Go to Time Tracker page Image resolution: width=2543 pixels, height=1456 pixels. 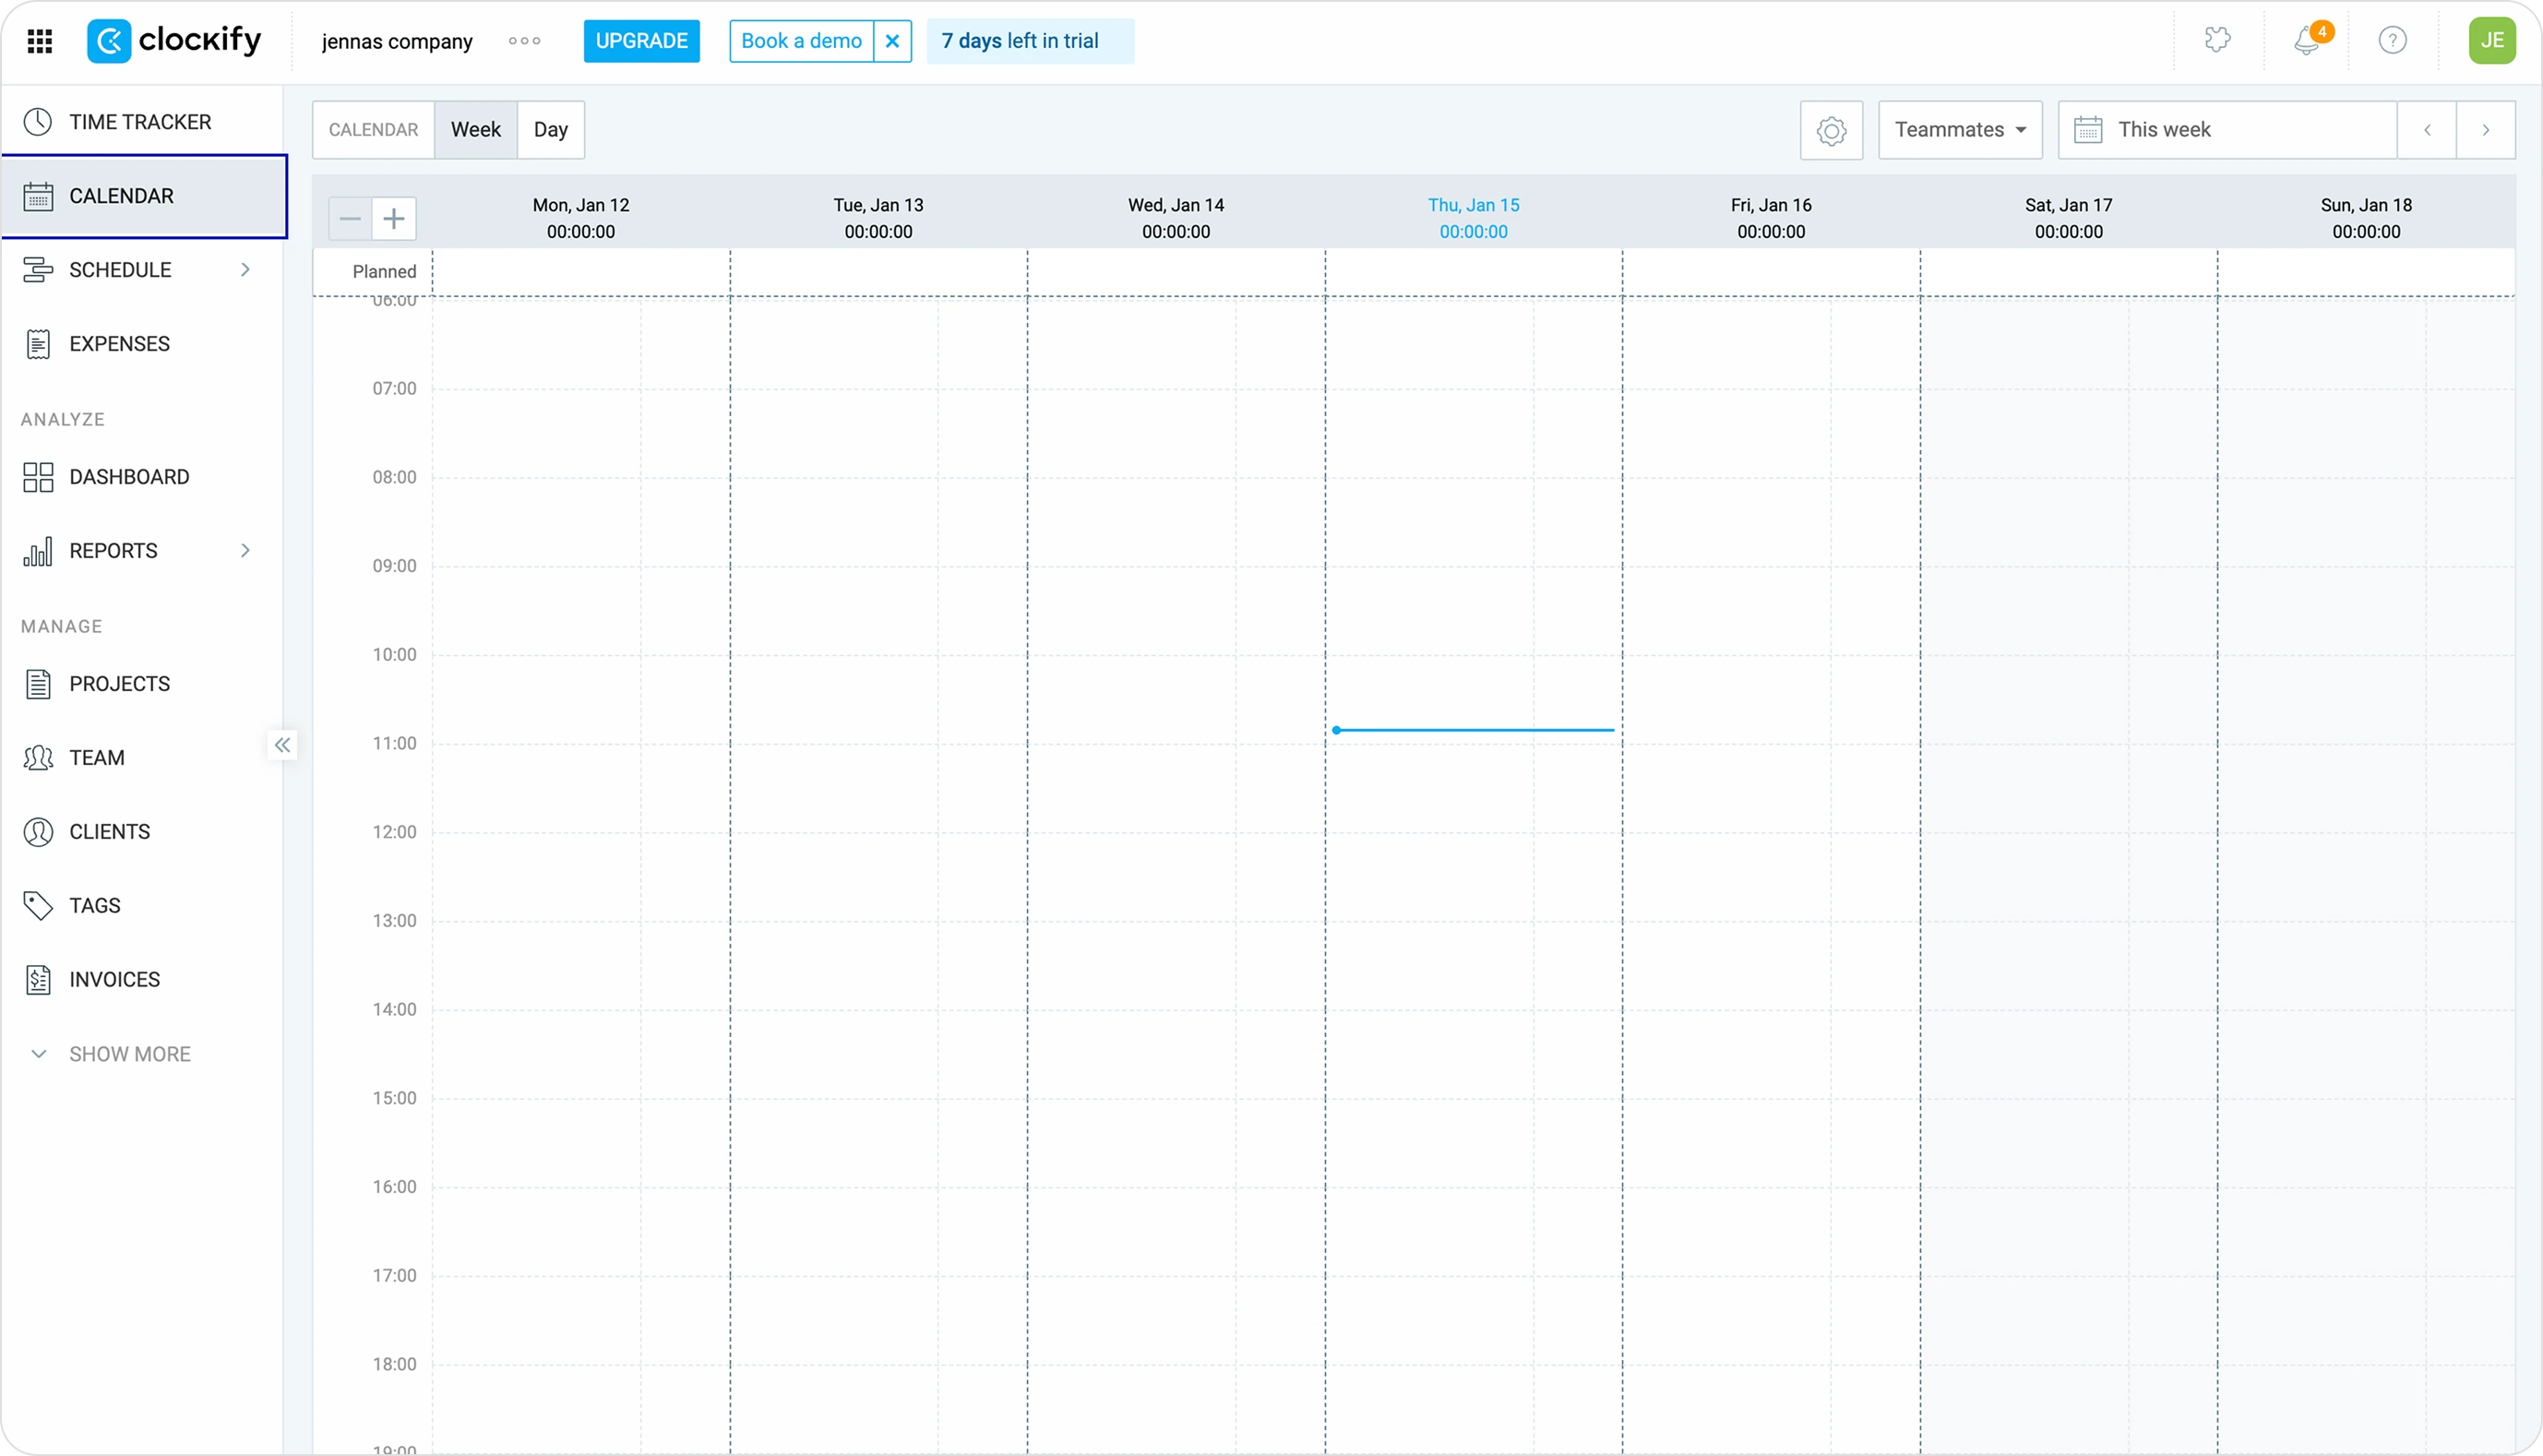point(140,122)
